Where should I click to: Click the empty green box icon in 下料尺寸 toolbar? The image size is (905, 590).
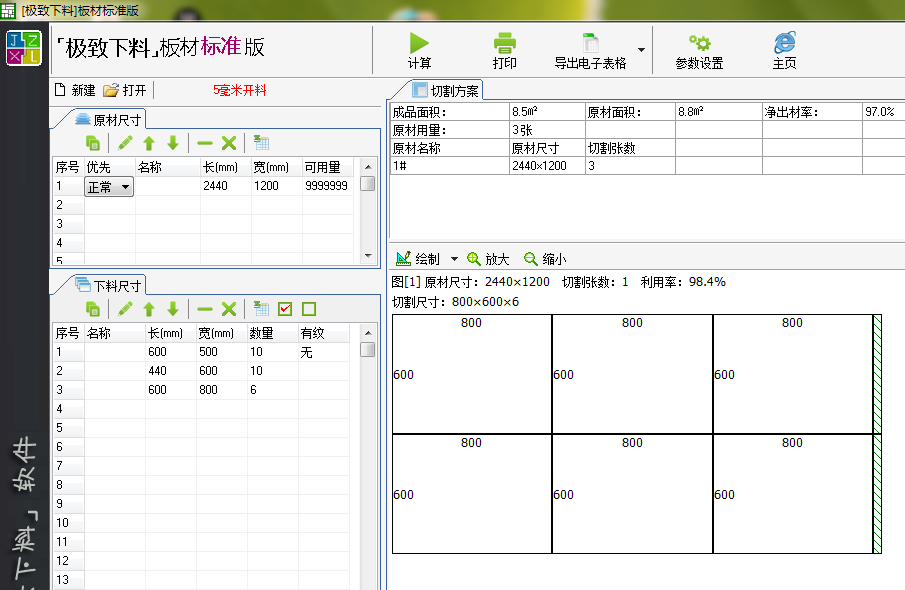309,309
